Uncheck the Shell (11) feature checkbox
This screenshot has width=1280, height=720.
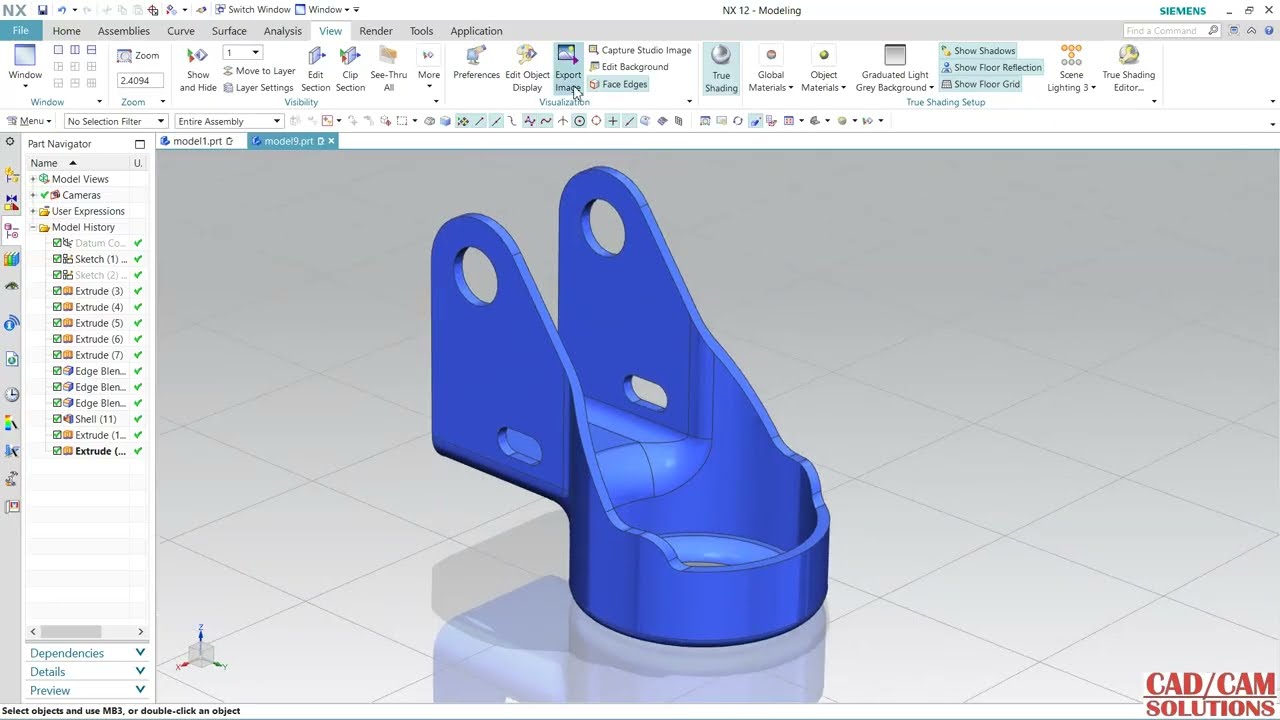tap(57, 419)
